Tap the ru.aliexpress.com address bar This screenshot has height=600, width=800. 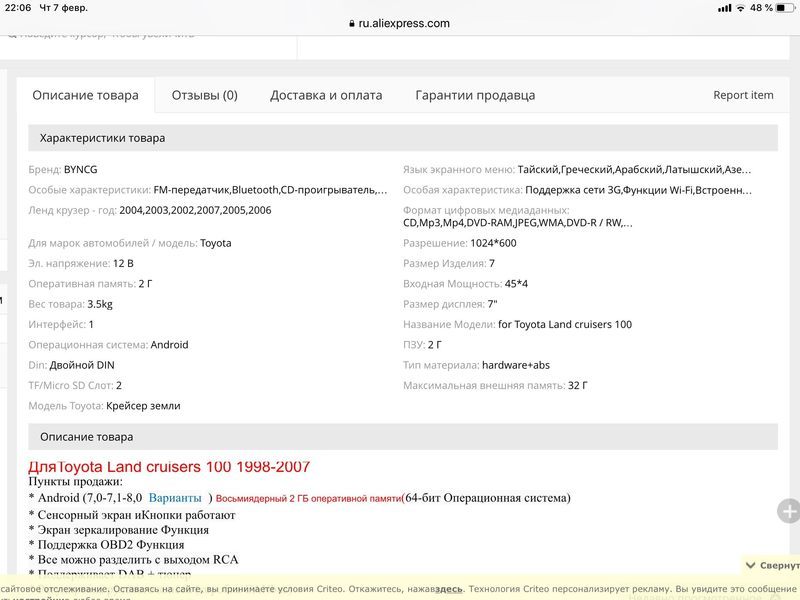click(x=400, y=23)
